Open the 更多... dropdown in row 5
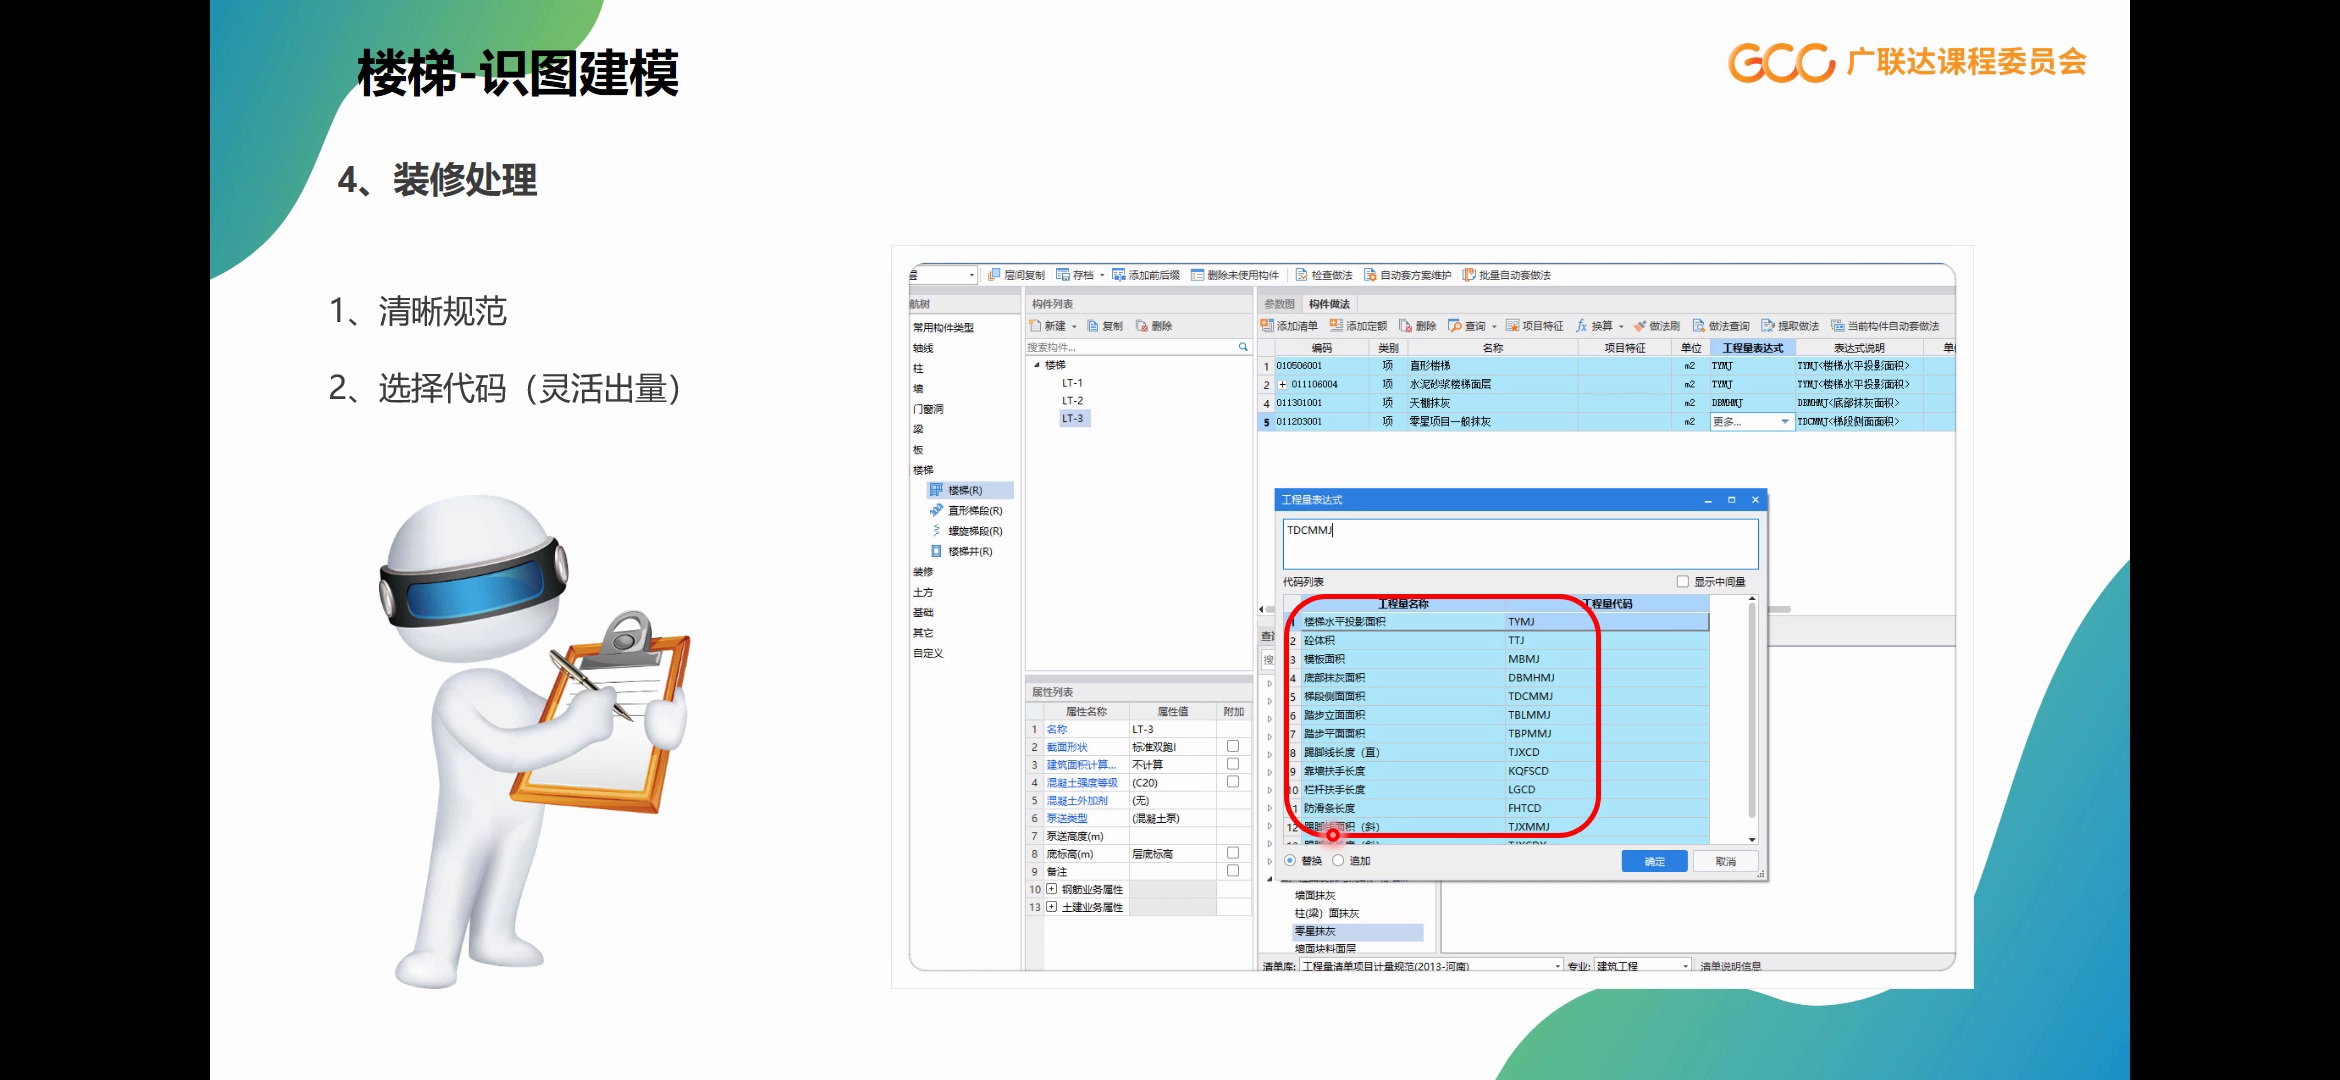 (x=1785, y=422)
